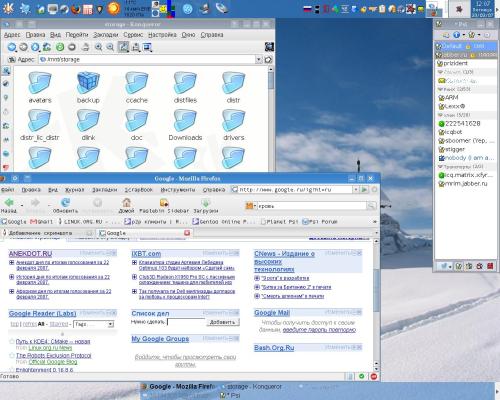Clear the Konqueror address bar icon
Viewport: 500px width, 400px height.
(12, 59)
